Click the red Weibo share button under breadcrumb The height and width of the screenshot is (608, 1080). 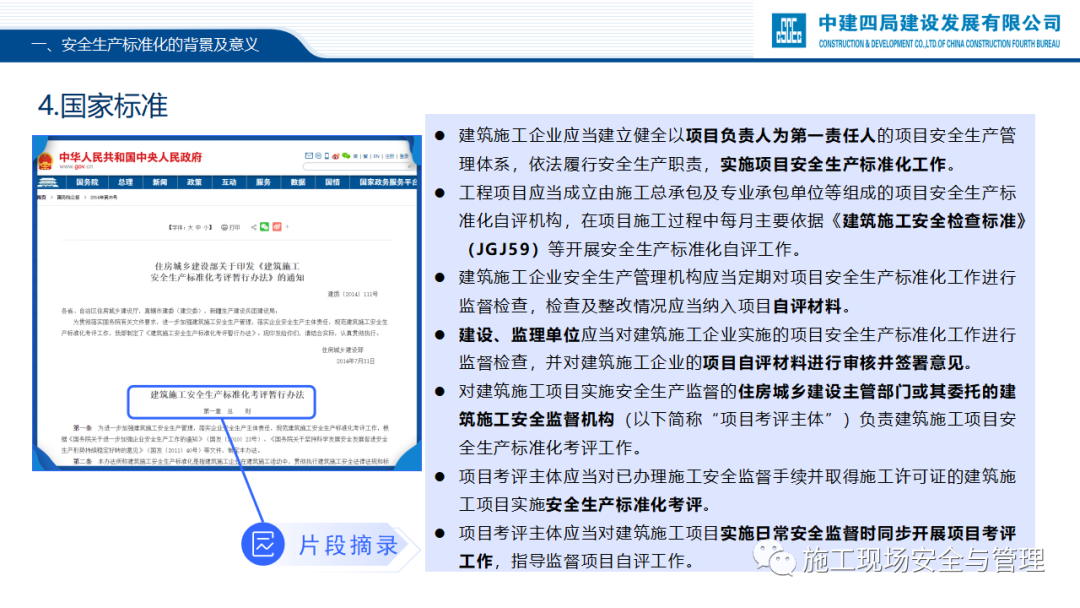(277, 227)
